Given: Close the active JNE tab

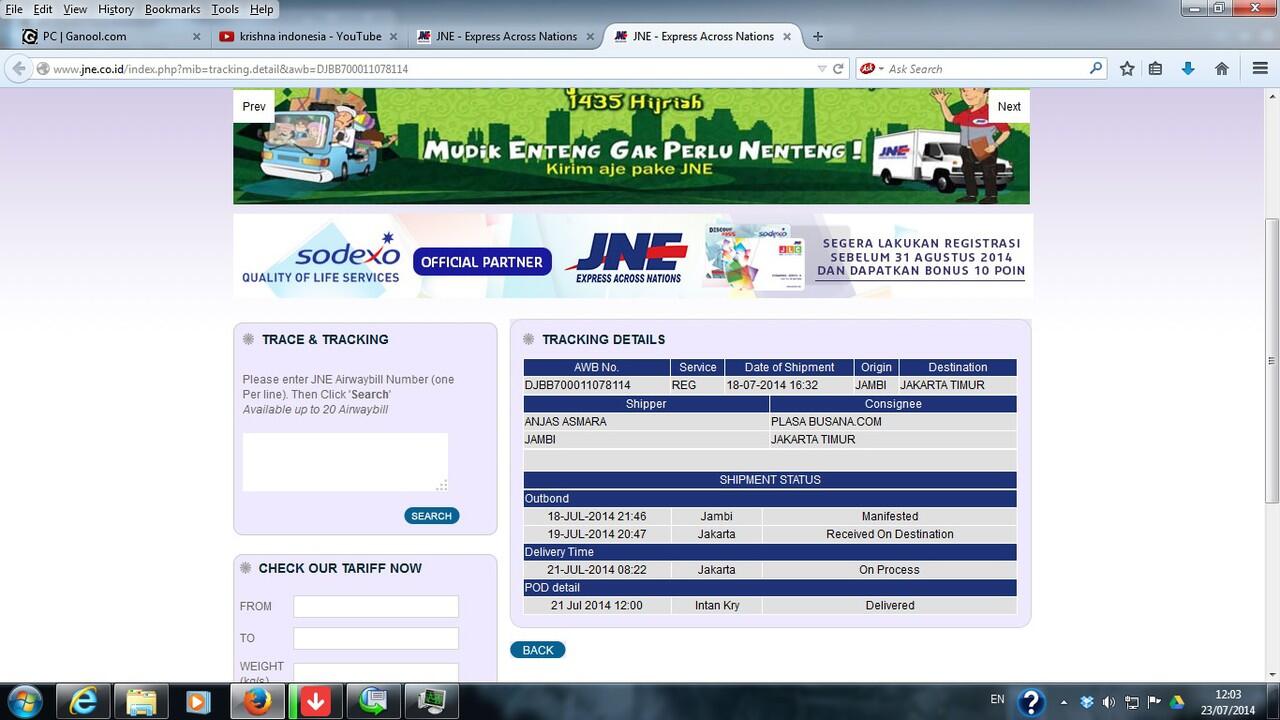Looking at the screenshot, I should point(787,37).
